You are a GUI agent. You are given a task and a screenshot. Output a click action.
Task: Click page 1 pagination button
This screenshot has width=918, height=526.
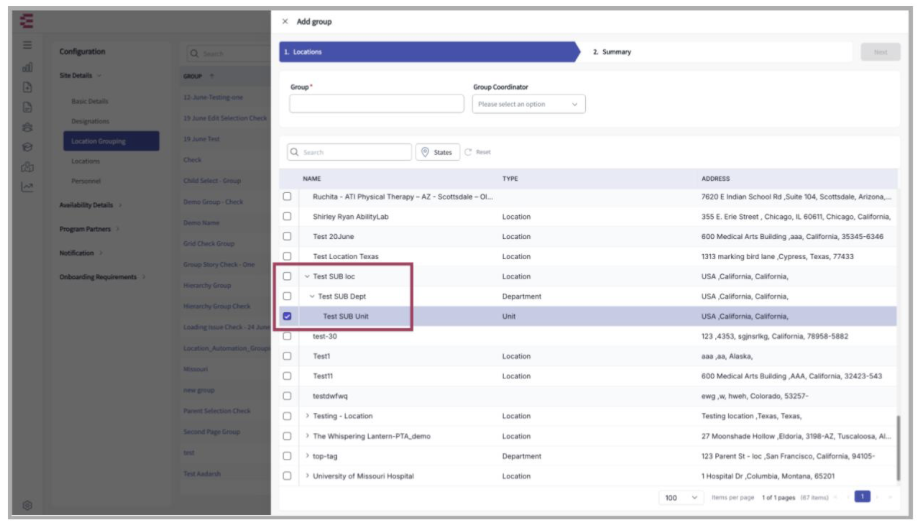[861, 497]
